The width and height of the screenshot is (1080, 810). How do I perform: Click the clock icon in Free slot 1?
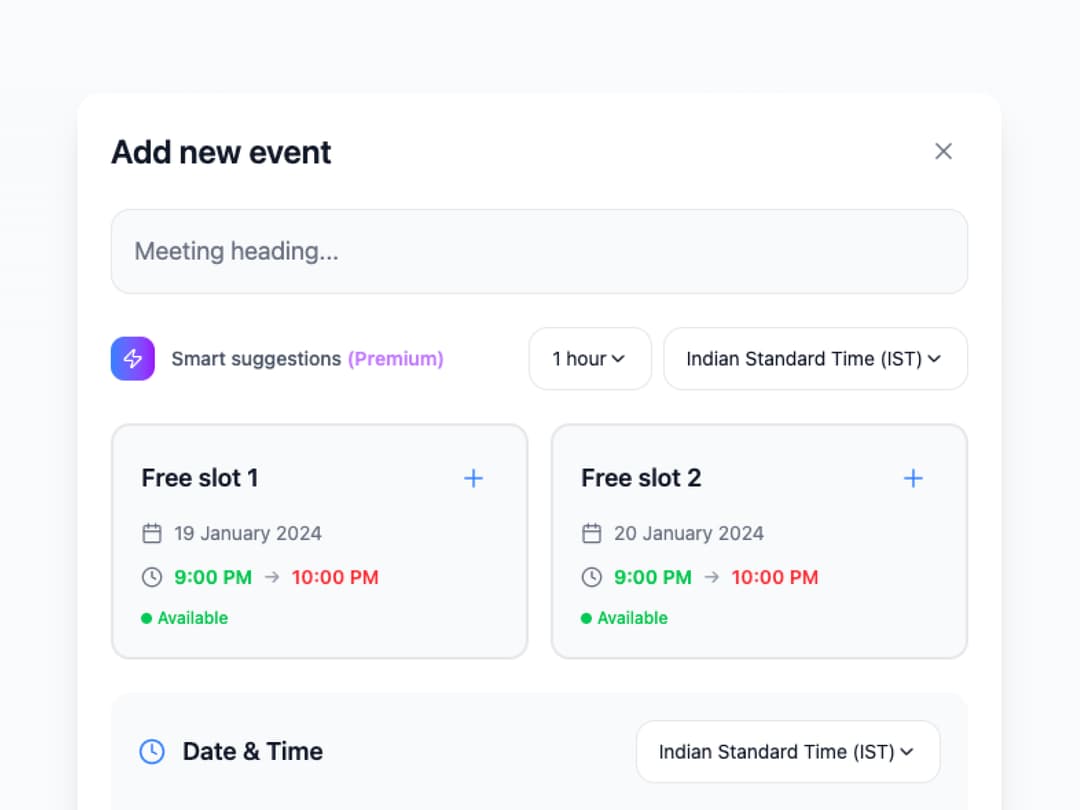pyautogui.click(x=152, y=577)
